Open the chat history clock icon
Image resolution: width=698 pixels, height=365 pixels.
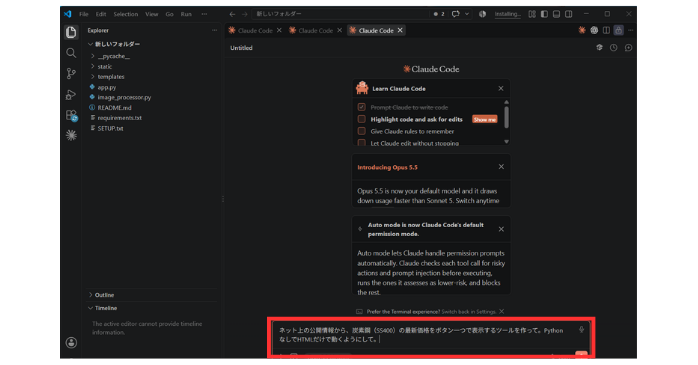[x=613, y=48]
